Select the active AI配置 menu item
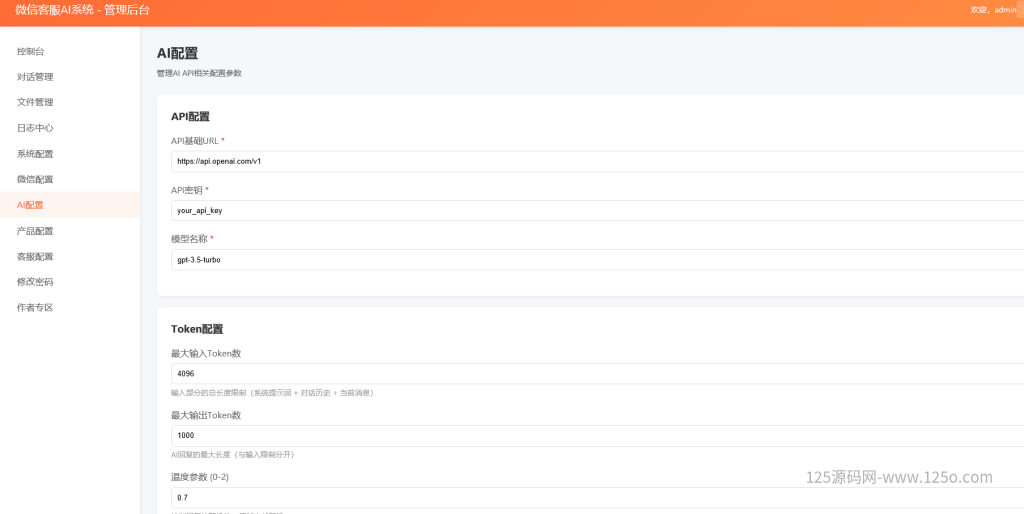This screenshot has width=1024, height=514. 31,205
